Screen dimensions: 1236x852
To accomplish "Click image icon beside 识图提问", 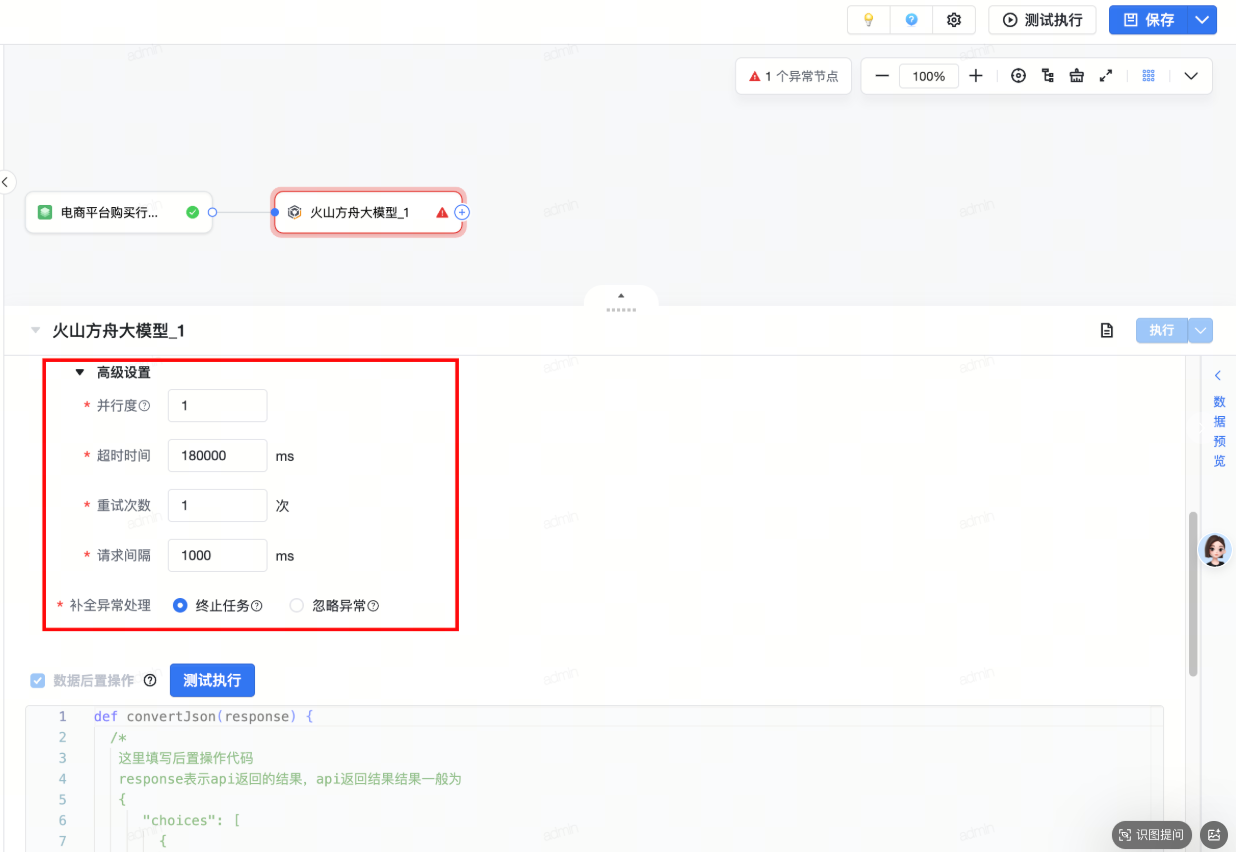I will tap(1214, 834).
